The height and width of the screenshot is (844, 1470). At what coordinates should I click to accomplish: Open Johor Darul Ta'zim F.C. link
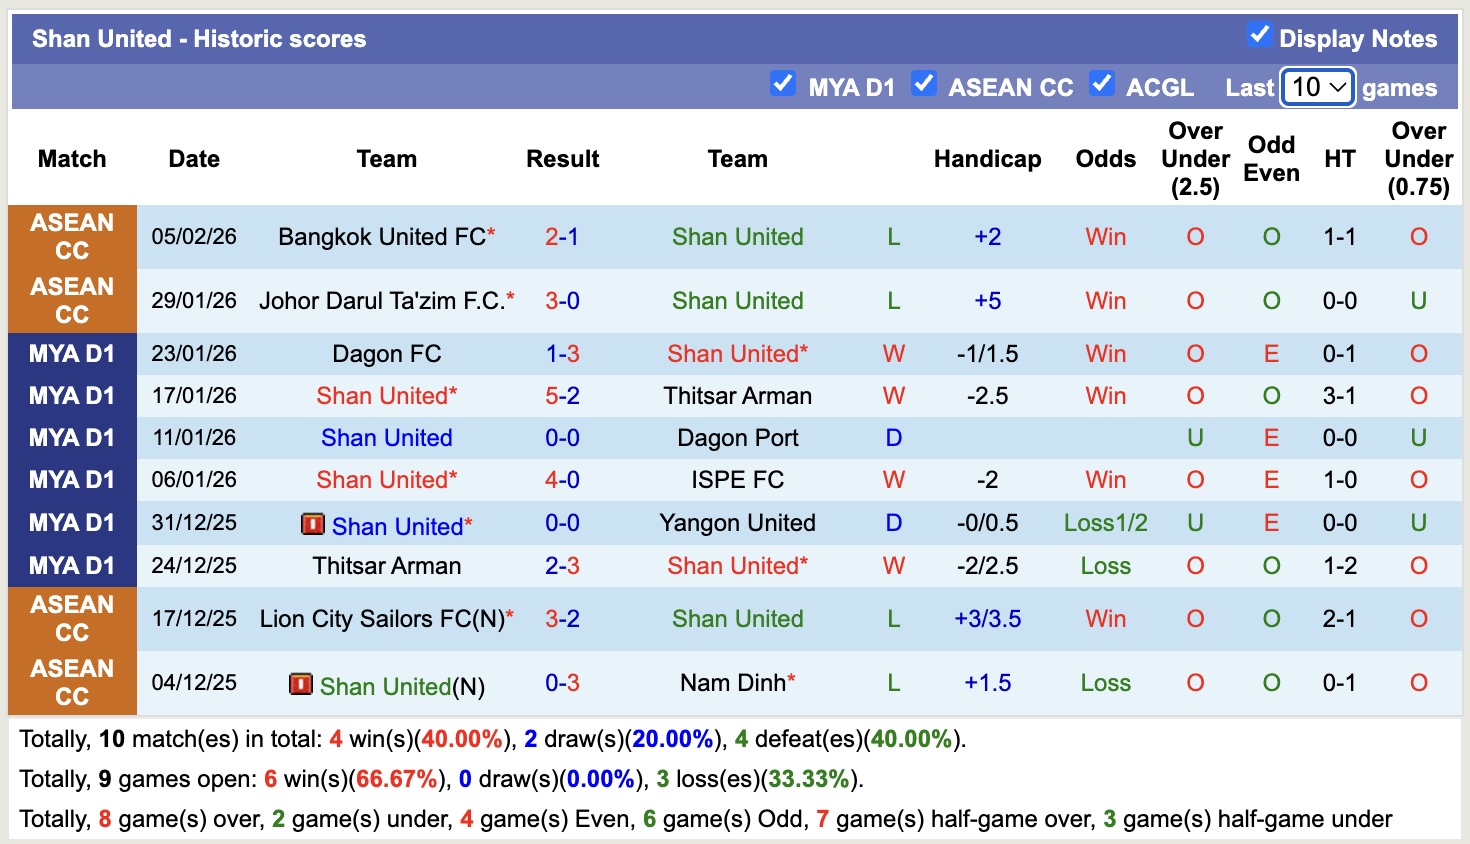point(381,300)
